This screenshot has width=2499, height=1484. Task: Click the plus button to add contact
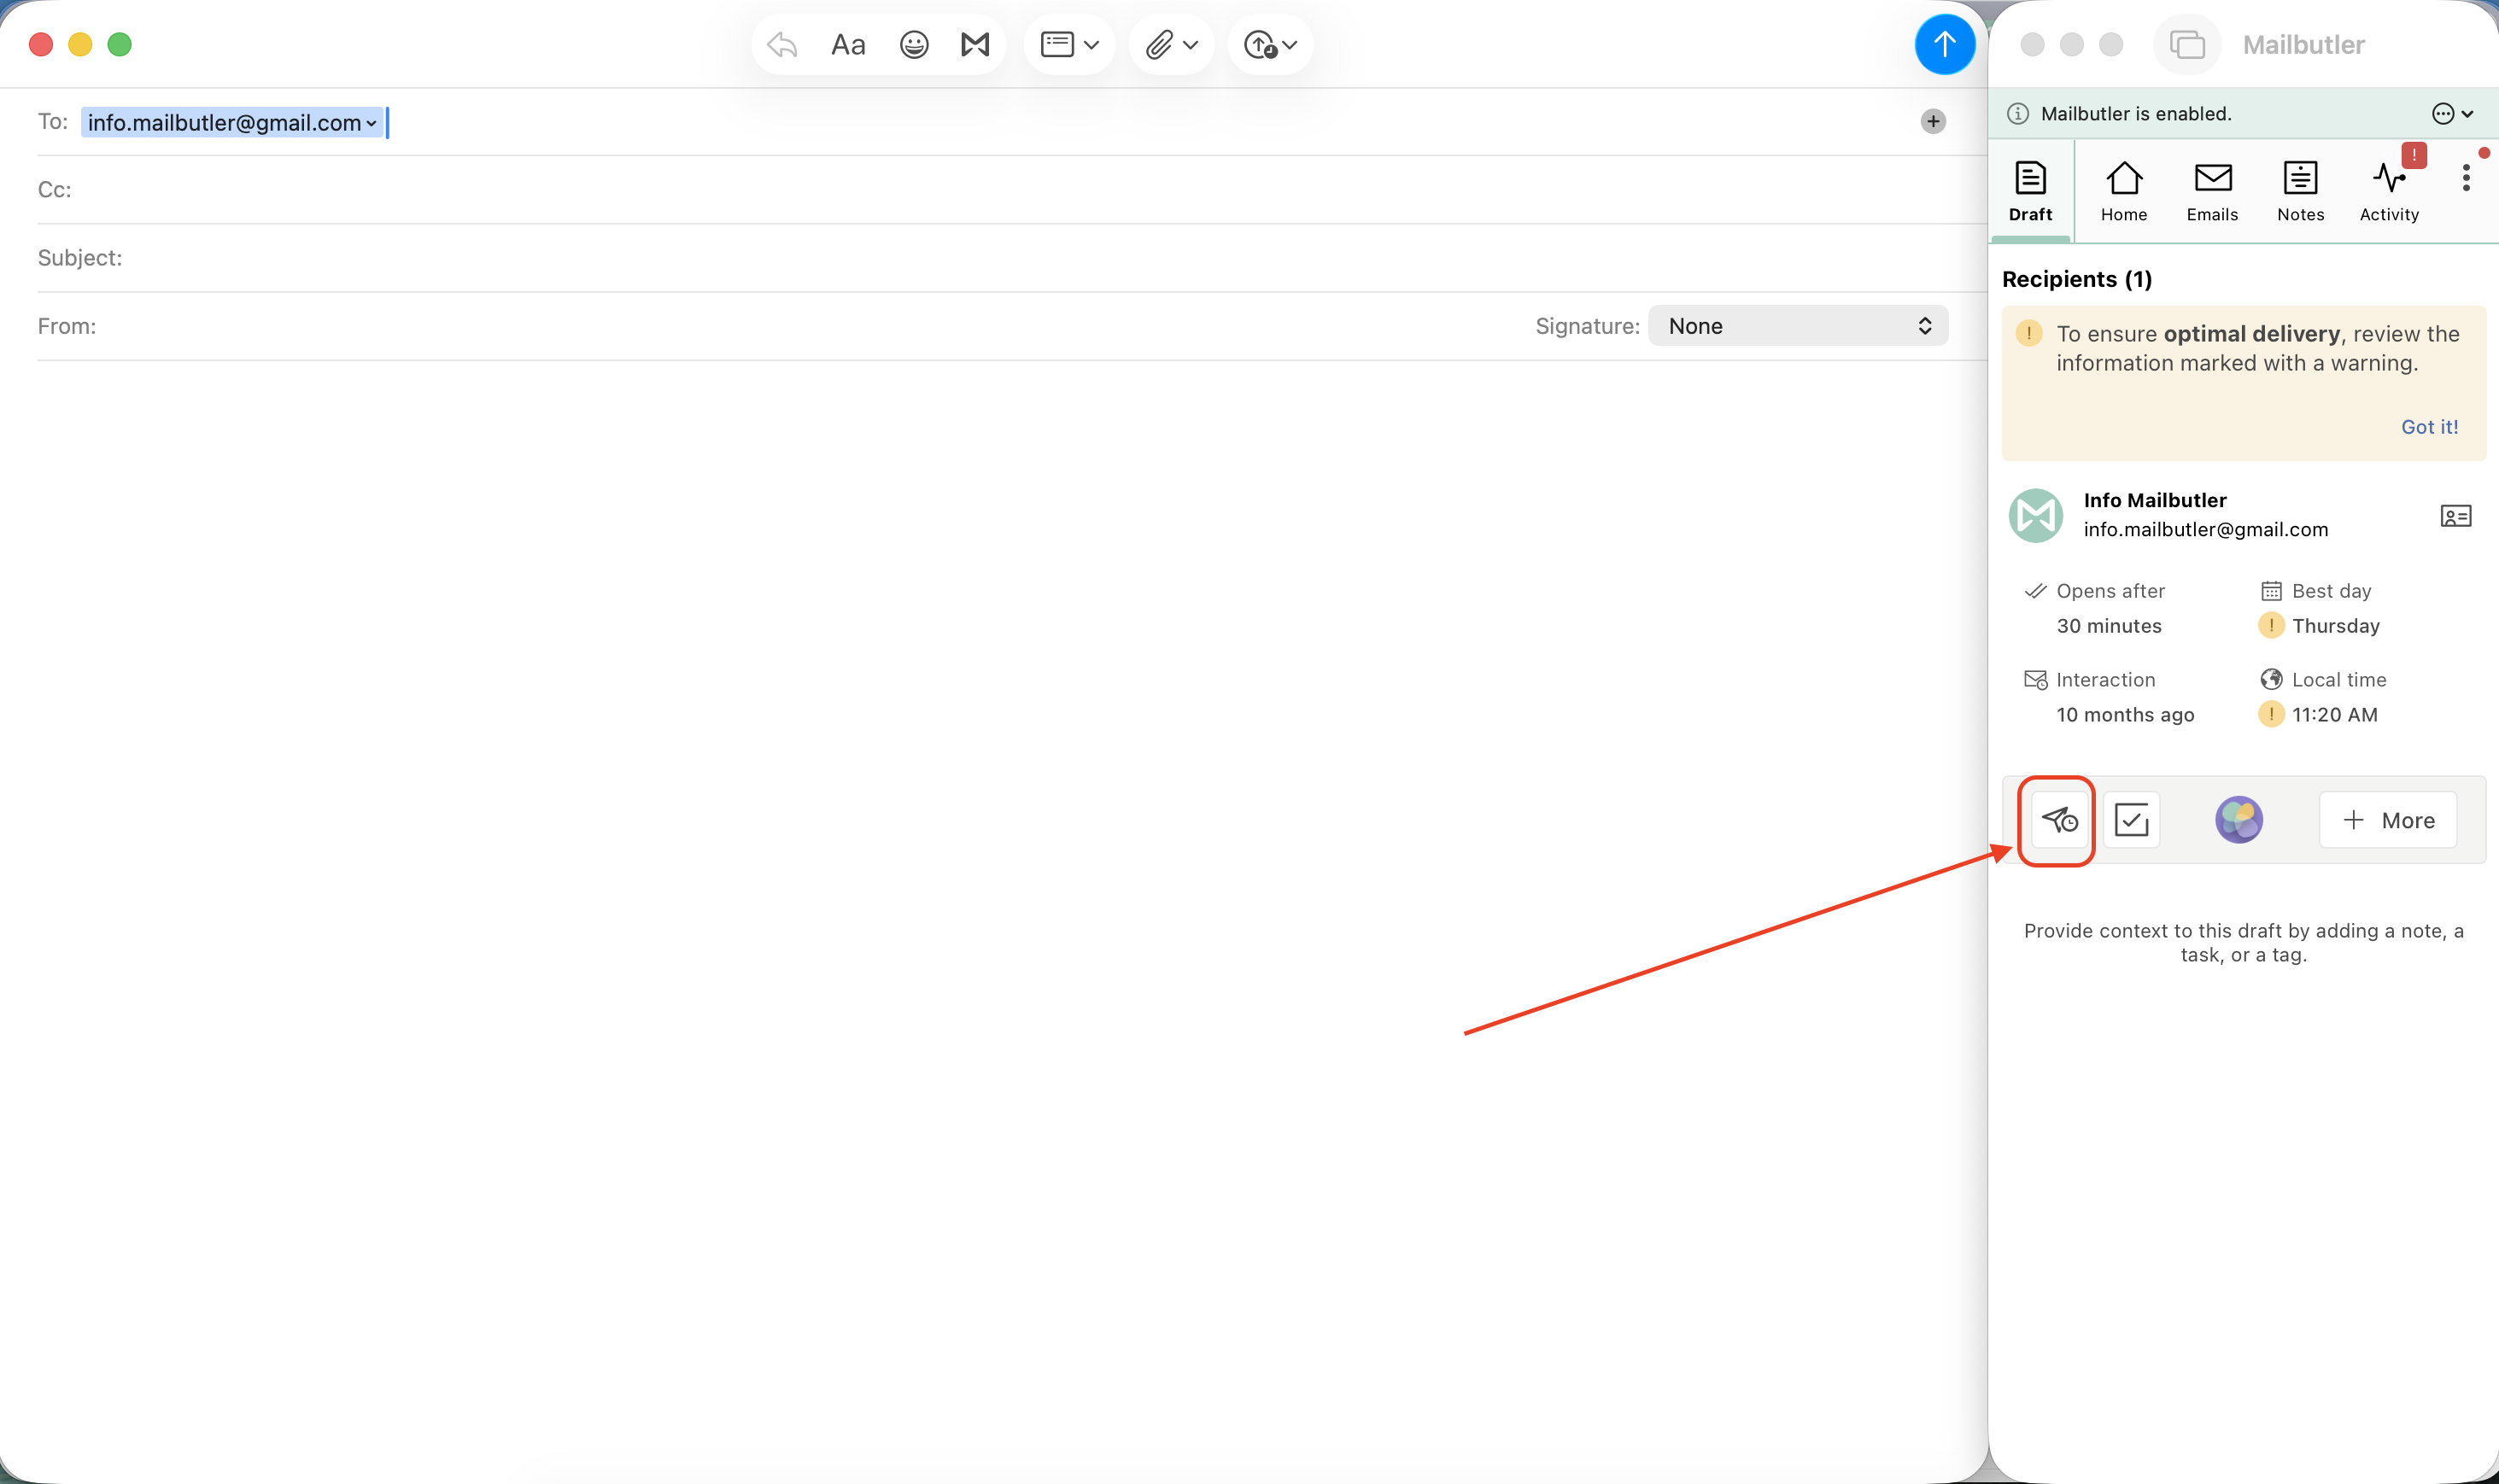[1933, 121]
